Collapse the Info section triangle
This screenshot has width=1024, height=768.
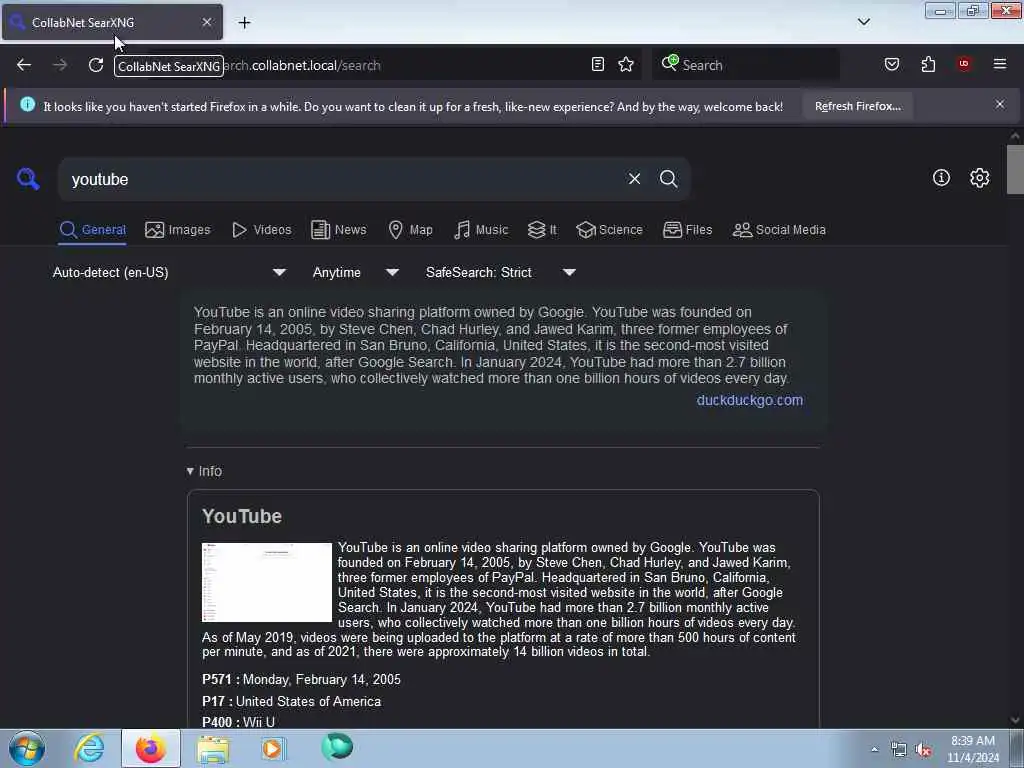190,471
